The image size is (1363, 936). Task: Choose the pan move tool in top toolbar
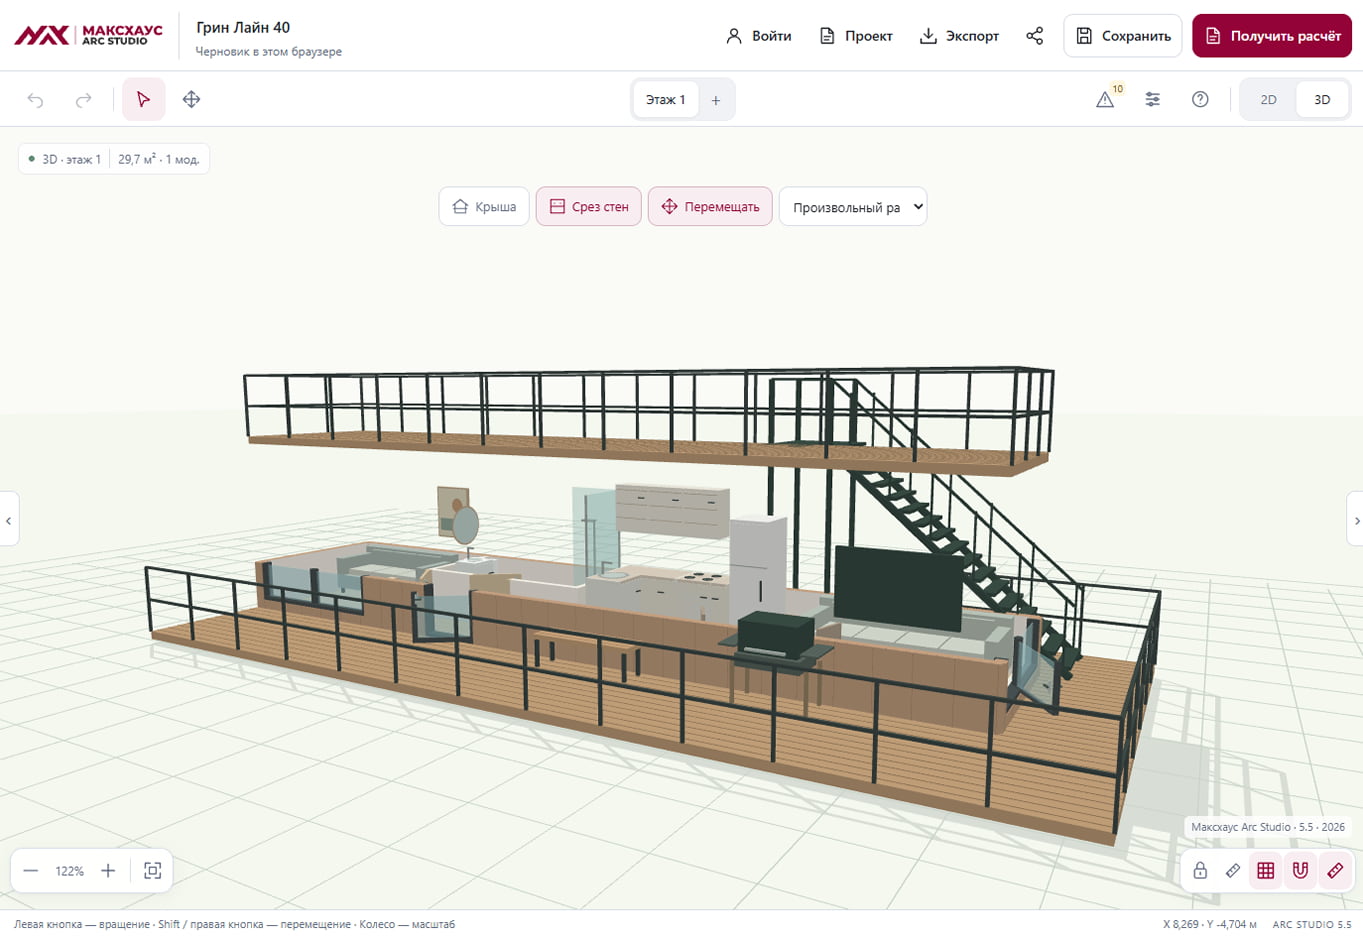191,99
